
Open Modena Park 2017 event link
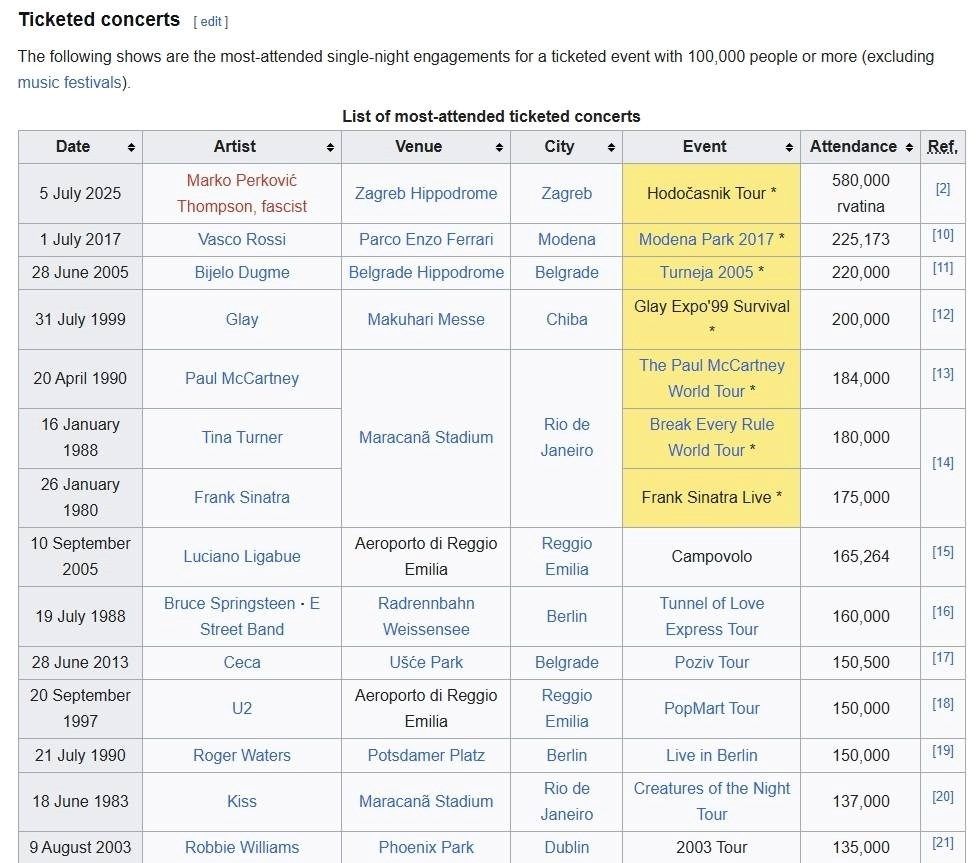[x=706, y=239]
